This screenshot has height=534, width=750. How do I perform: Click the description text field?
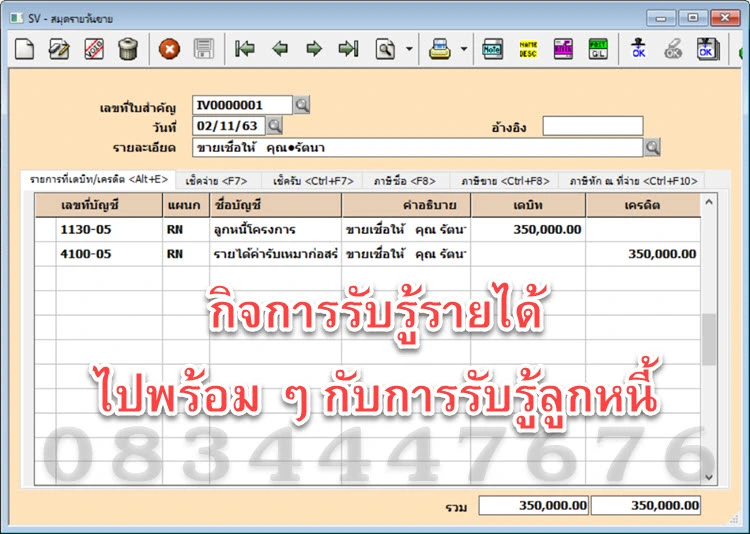[x=417, y=147]
